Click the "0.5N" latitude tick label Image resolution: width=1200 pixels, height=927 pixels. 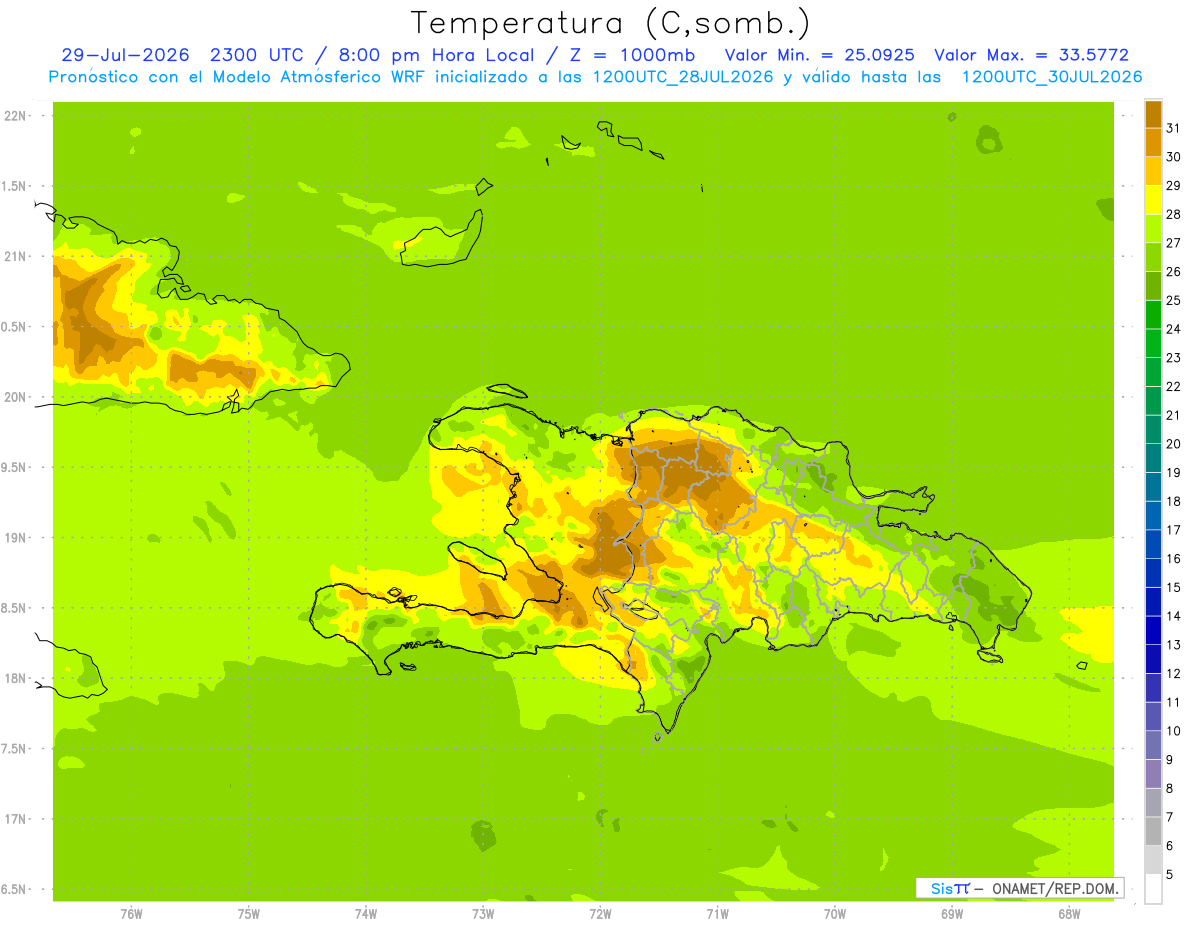coord(15,327)
